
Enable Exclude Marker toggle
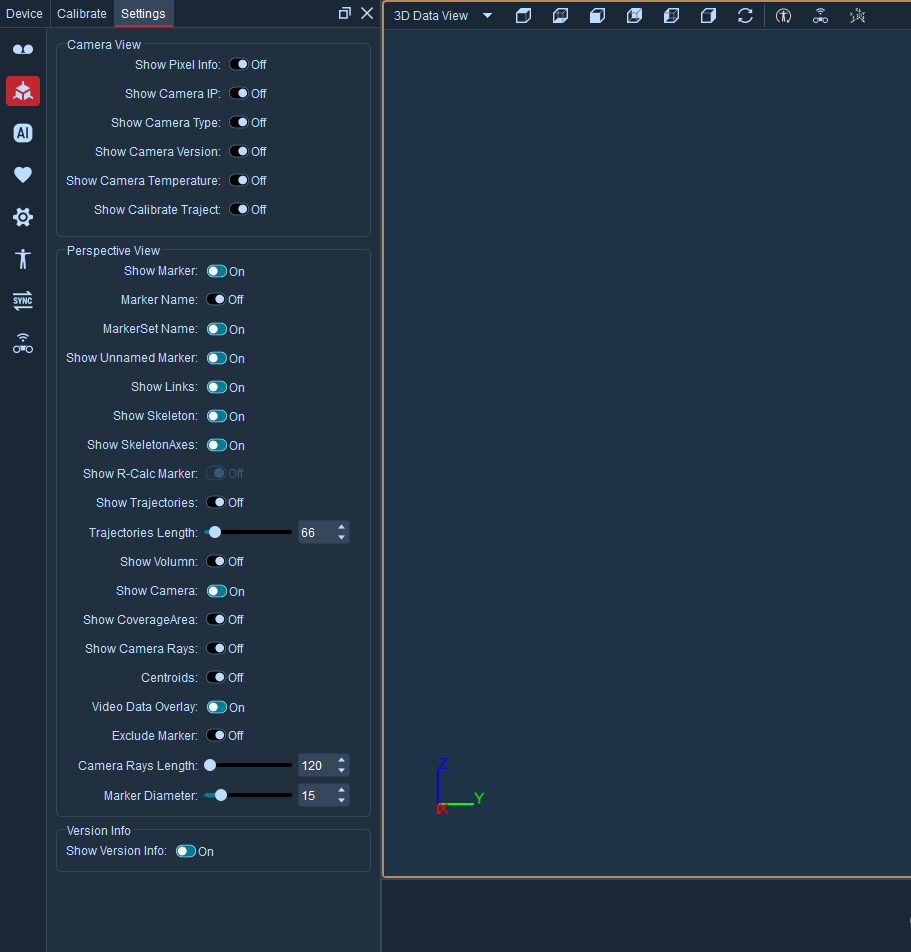click(x=216, y=736)
